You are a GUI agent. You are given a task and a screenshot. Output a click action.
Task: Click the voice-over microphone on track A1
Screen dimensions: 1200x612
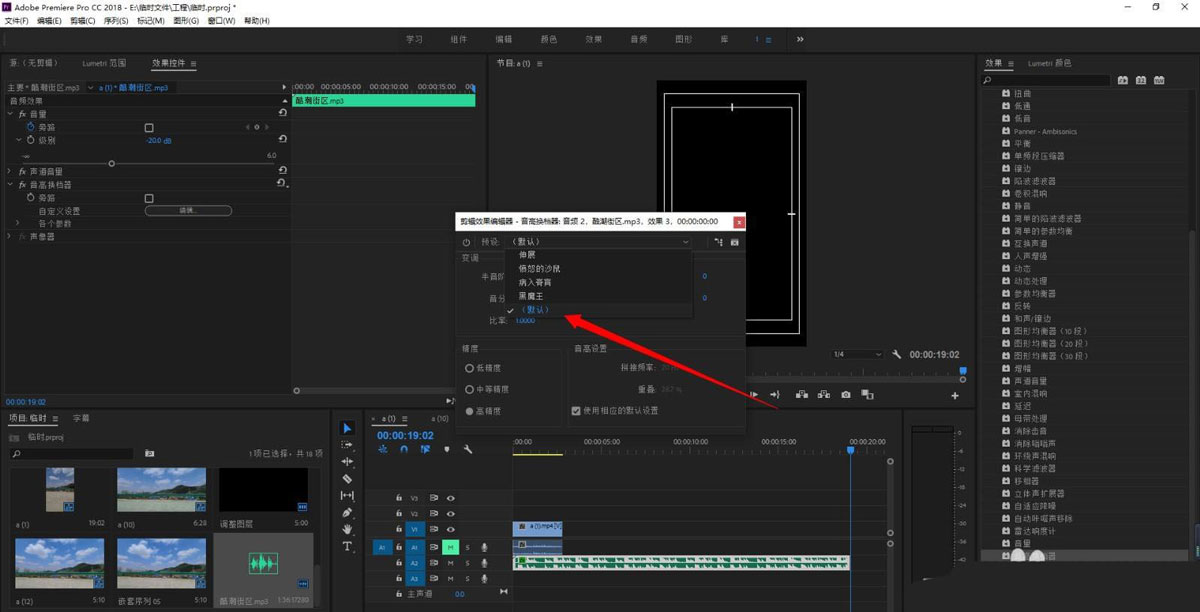484,547
